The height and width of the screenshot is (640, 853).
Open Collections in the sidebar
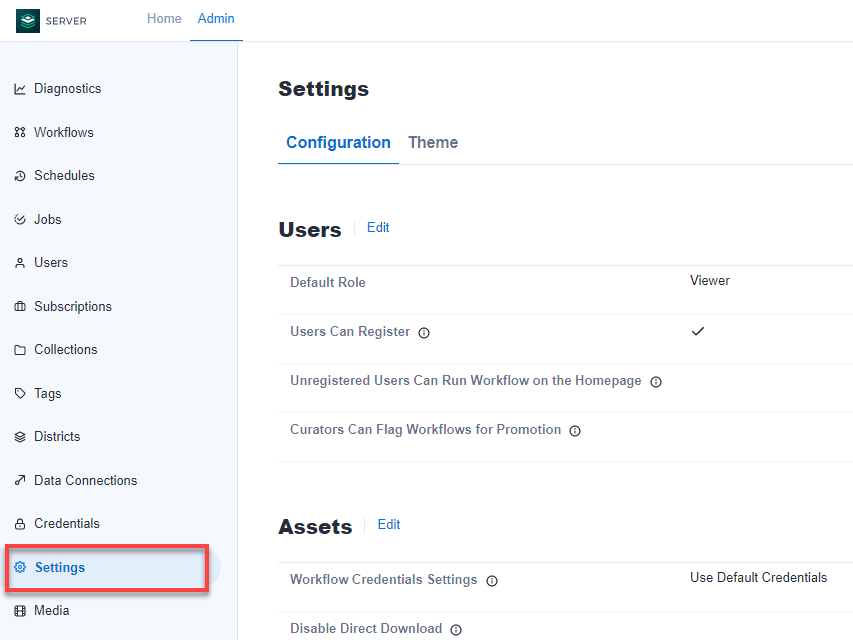[66, 350]
